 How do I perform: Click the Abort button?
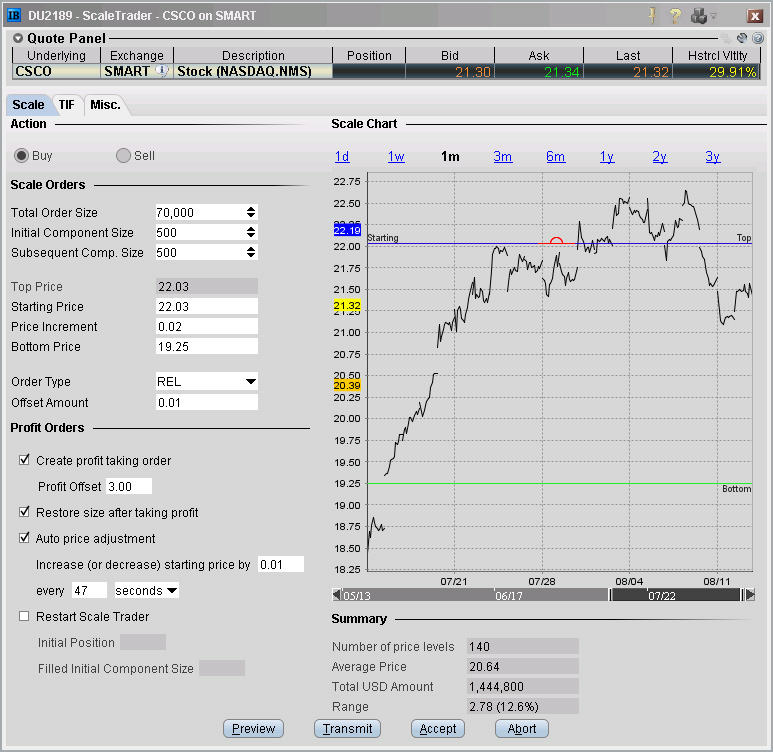tap(522, 728)
